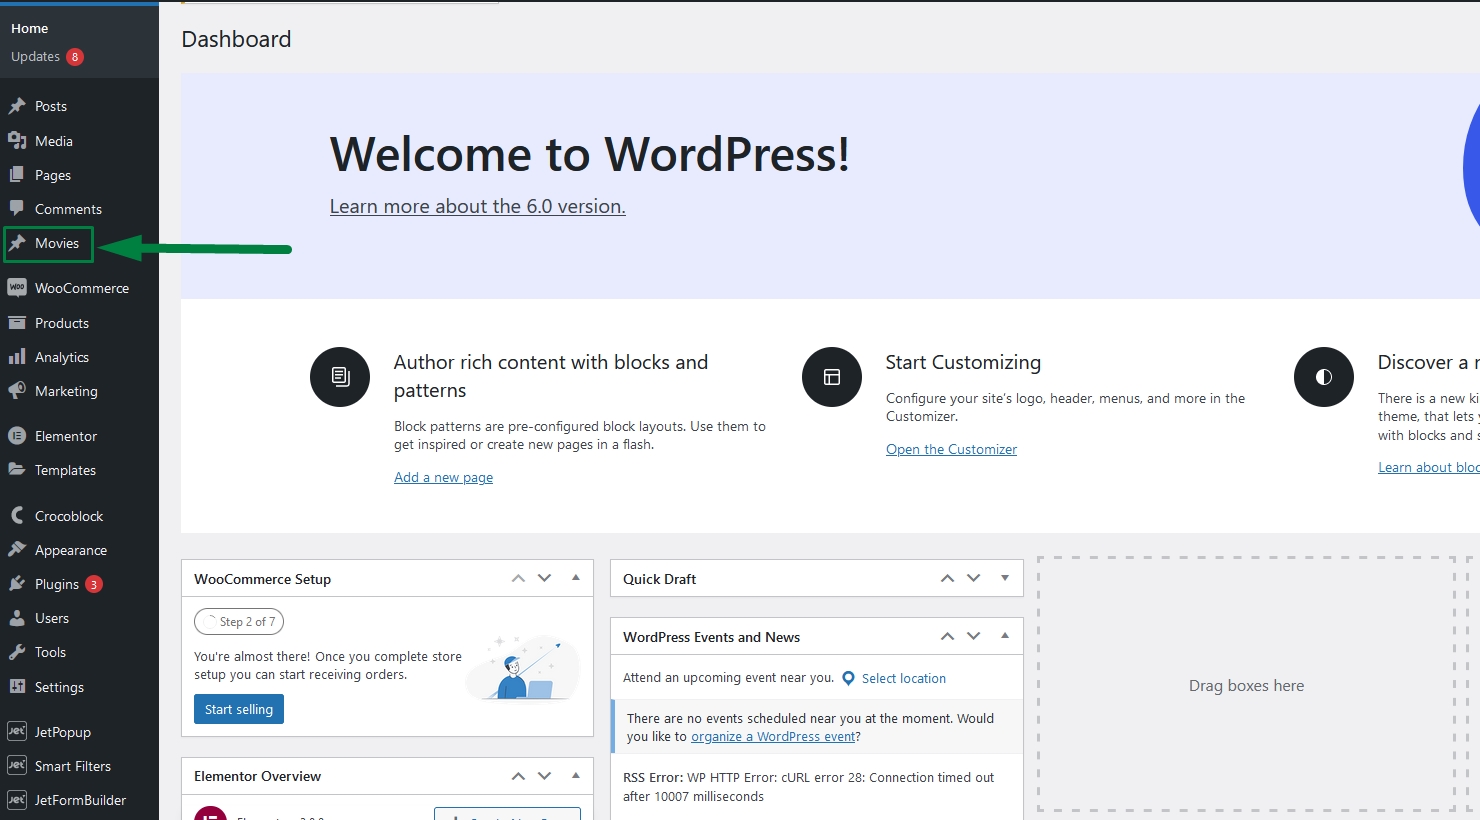
Task: Collapse the WooCommerce Setup panel
Action: click(x=576, y=577)
